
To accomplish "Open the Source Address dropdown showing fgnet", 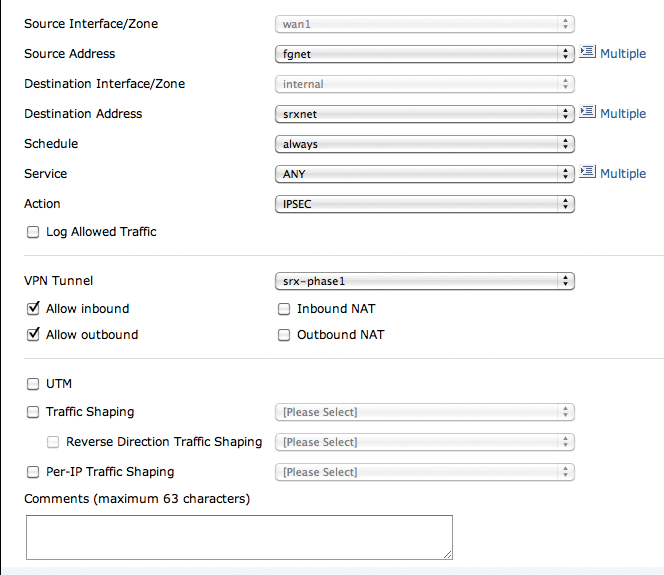I will click(424, 54).
